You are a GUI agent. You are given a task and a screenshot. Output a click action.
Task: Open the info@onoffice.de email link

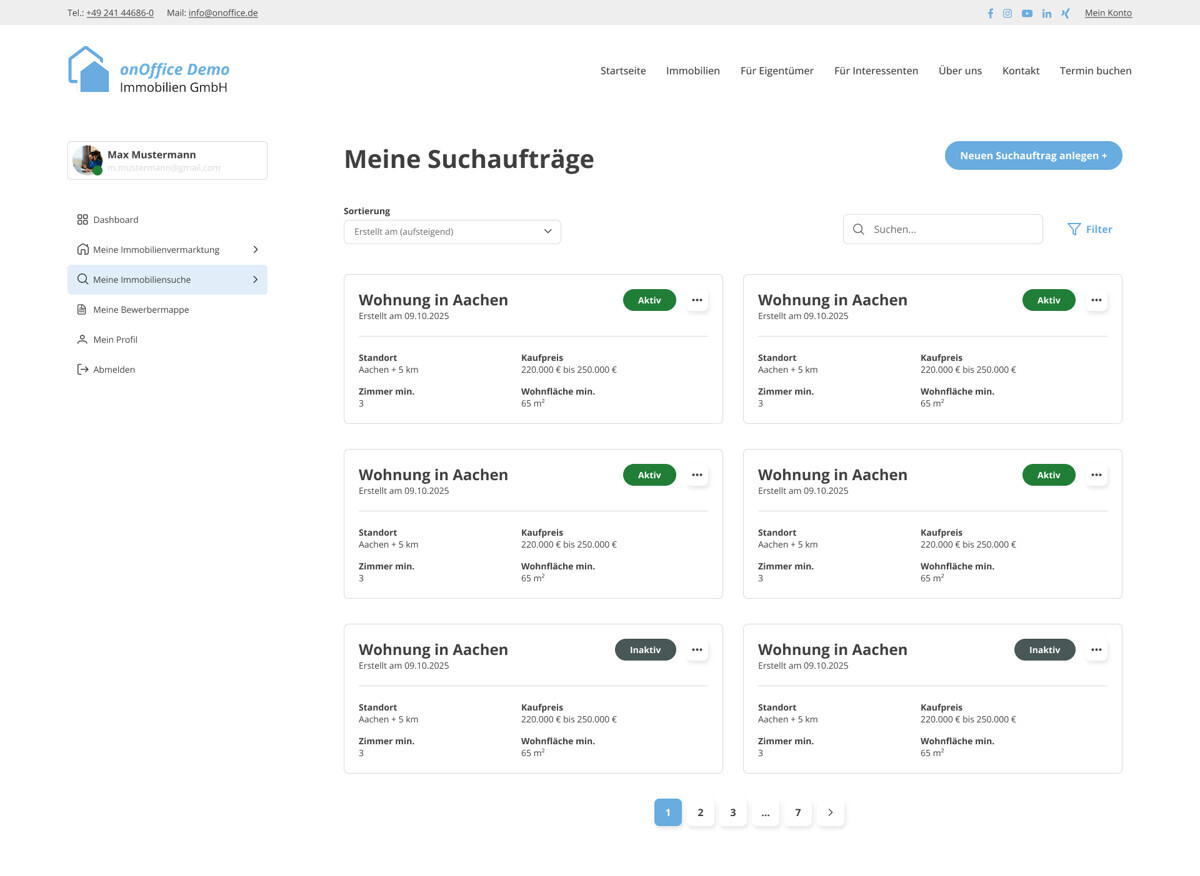point(222,13)
